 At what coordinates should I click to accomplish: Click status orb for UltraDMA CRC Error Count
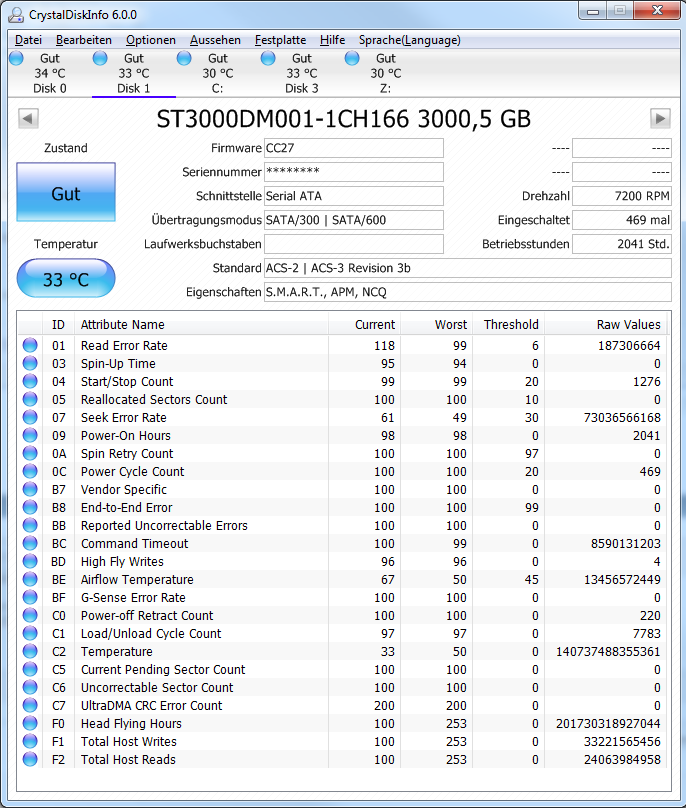tap(30, 705)
